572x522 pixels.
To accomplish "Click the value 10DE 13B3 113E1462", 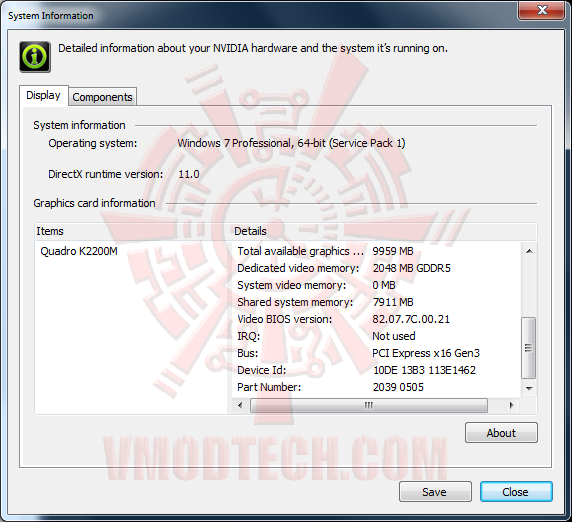I will [x=424, y=370].
